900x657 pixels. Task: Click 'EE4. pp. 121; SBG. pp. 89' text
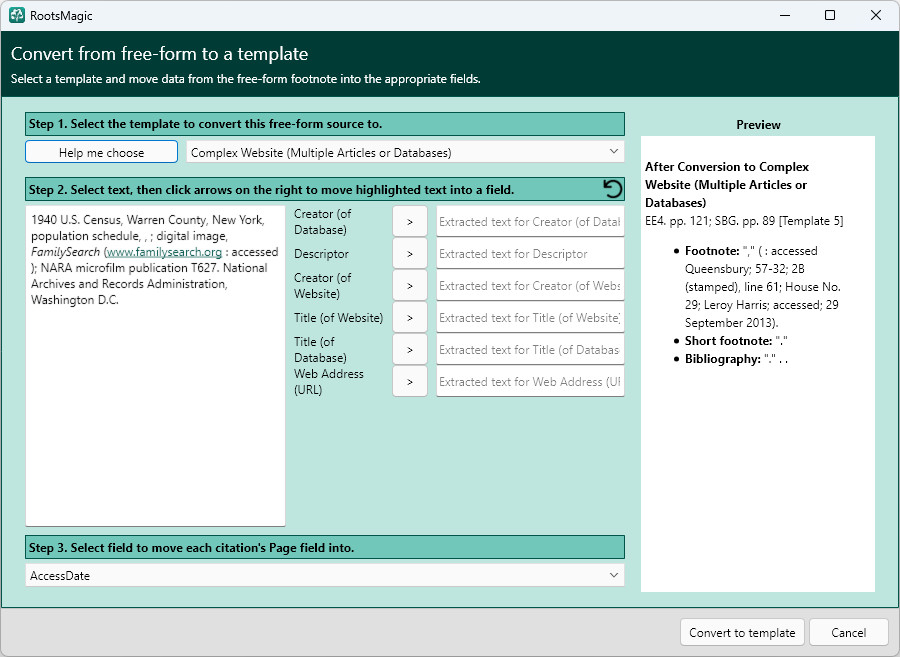pos(710,221)
